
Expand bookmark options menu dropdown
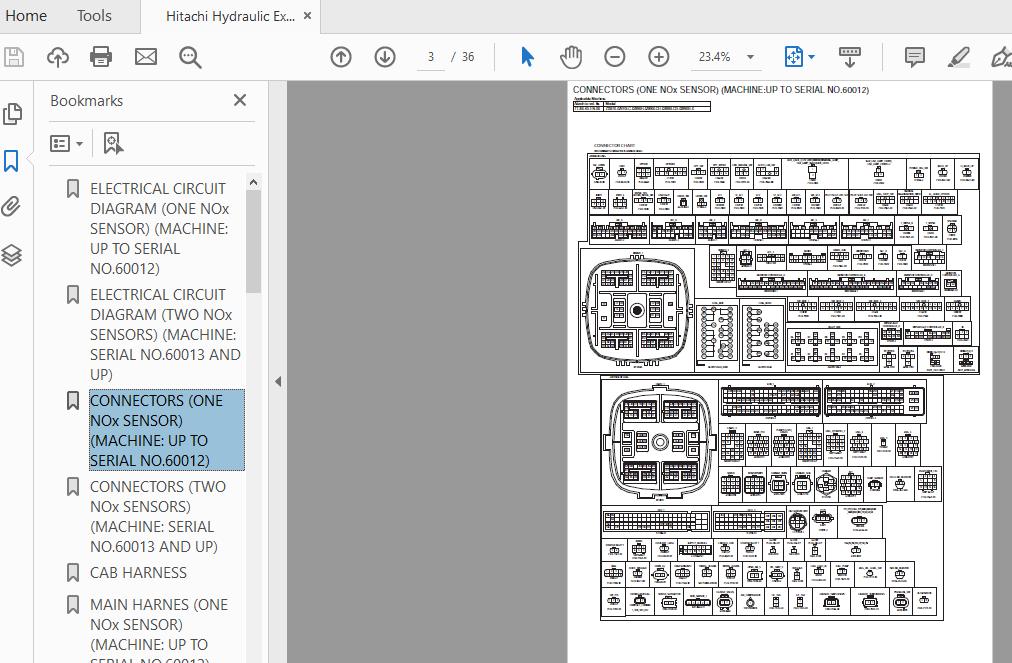coord(67,144)
